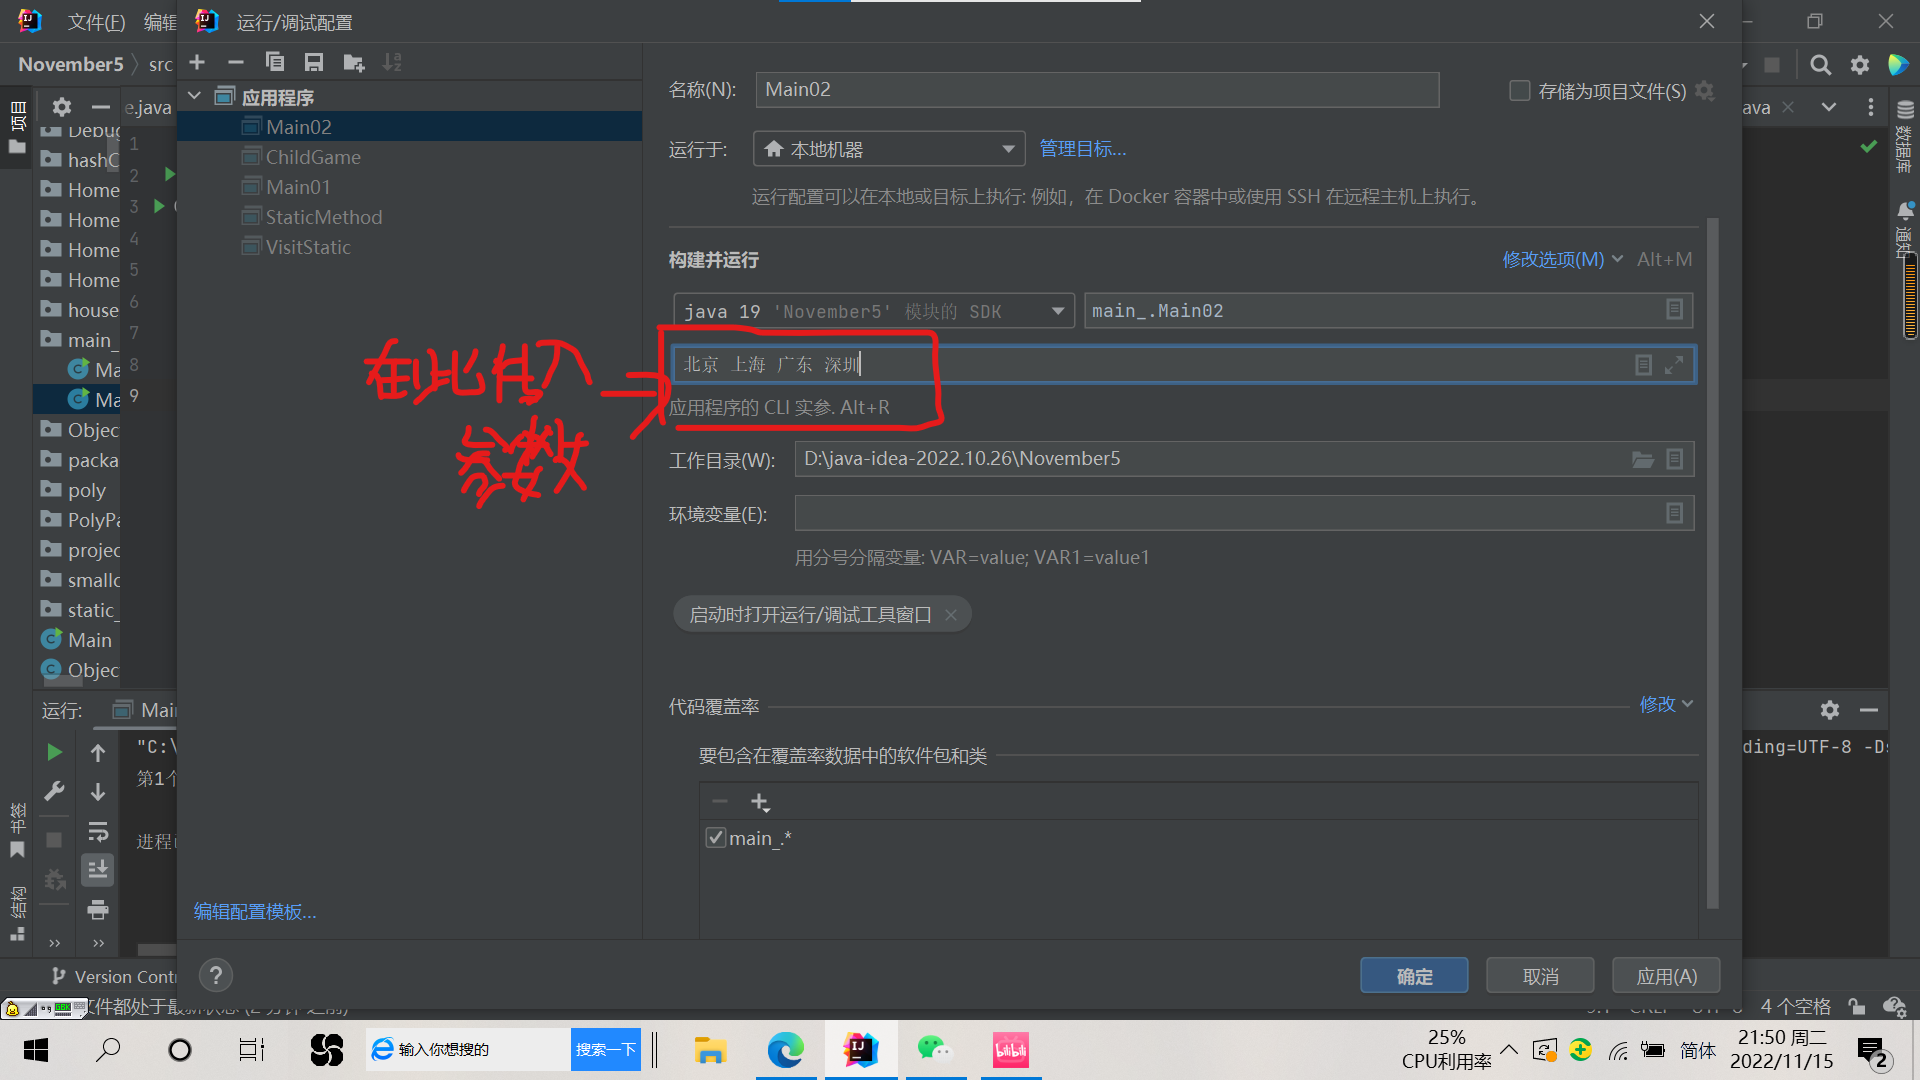This screenshot has height=1080, width=1920.
Task: Insert macro icon in working directory field
Action: pyautogui.click(x=1674, y=459)
